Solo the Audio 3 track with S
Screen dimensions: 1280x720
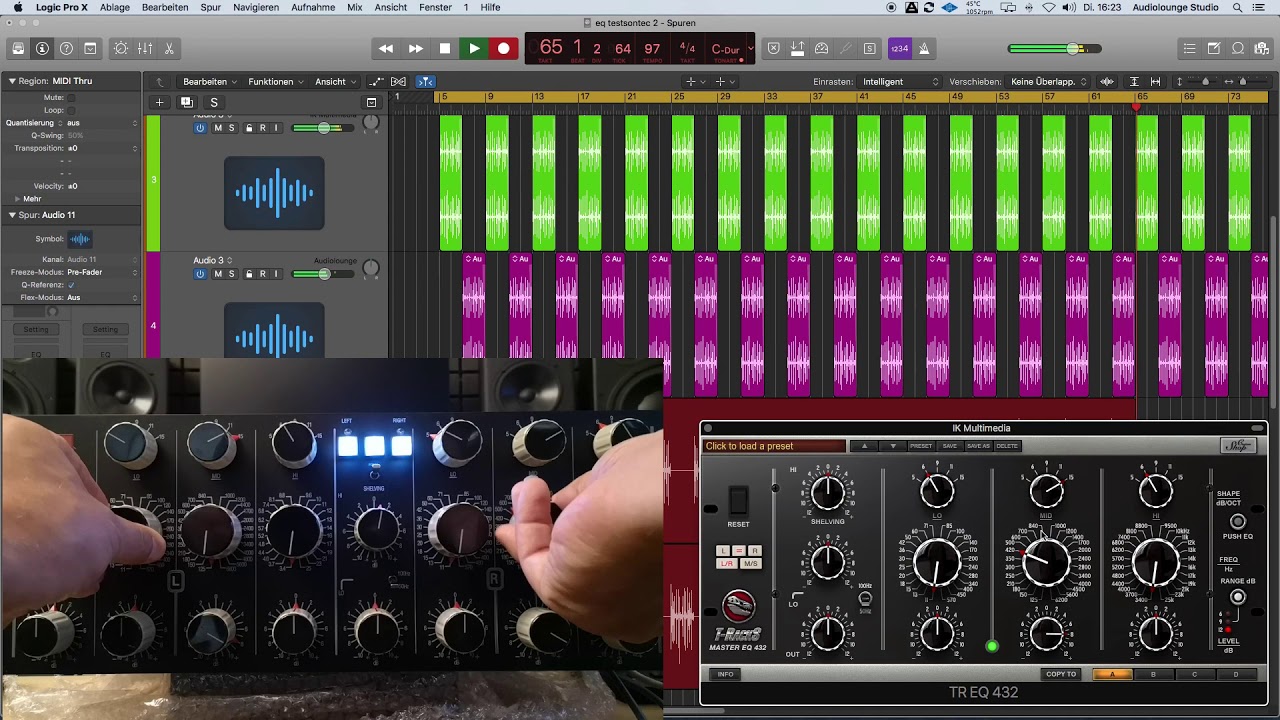(231, 274)
